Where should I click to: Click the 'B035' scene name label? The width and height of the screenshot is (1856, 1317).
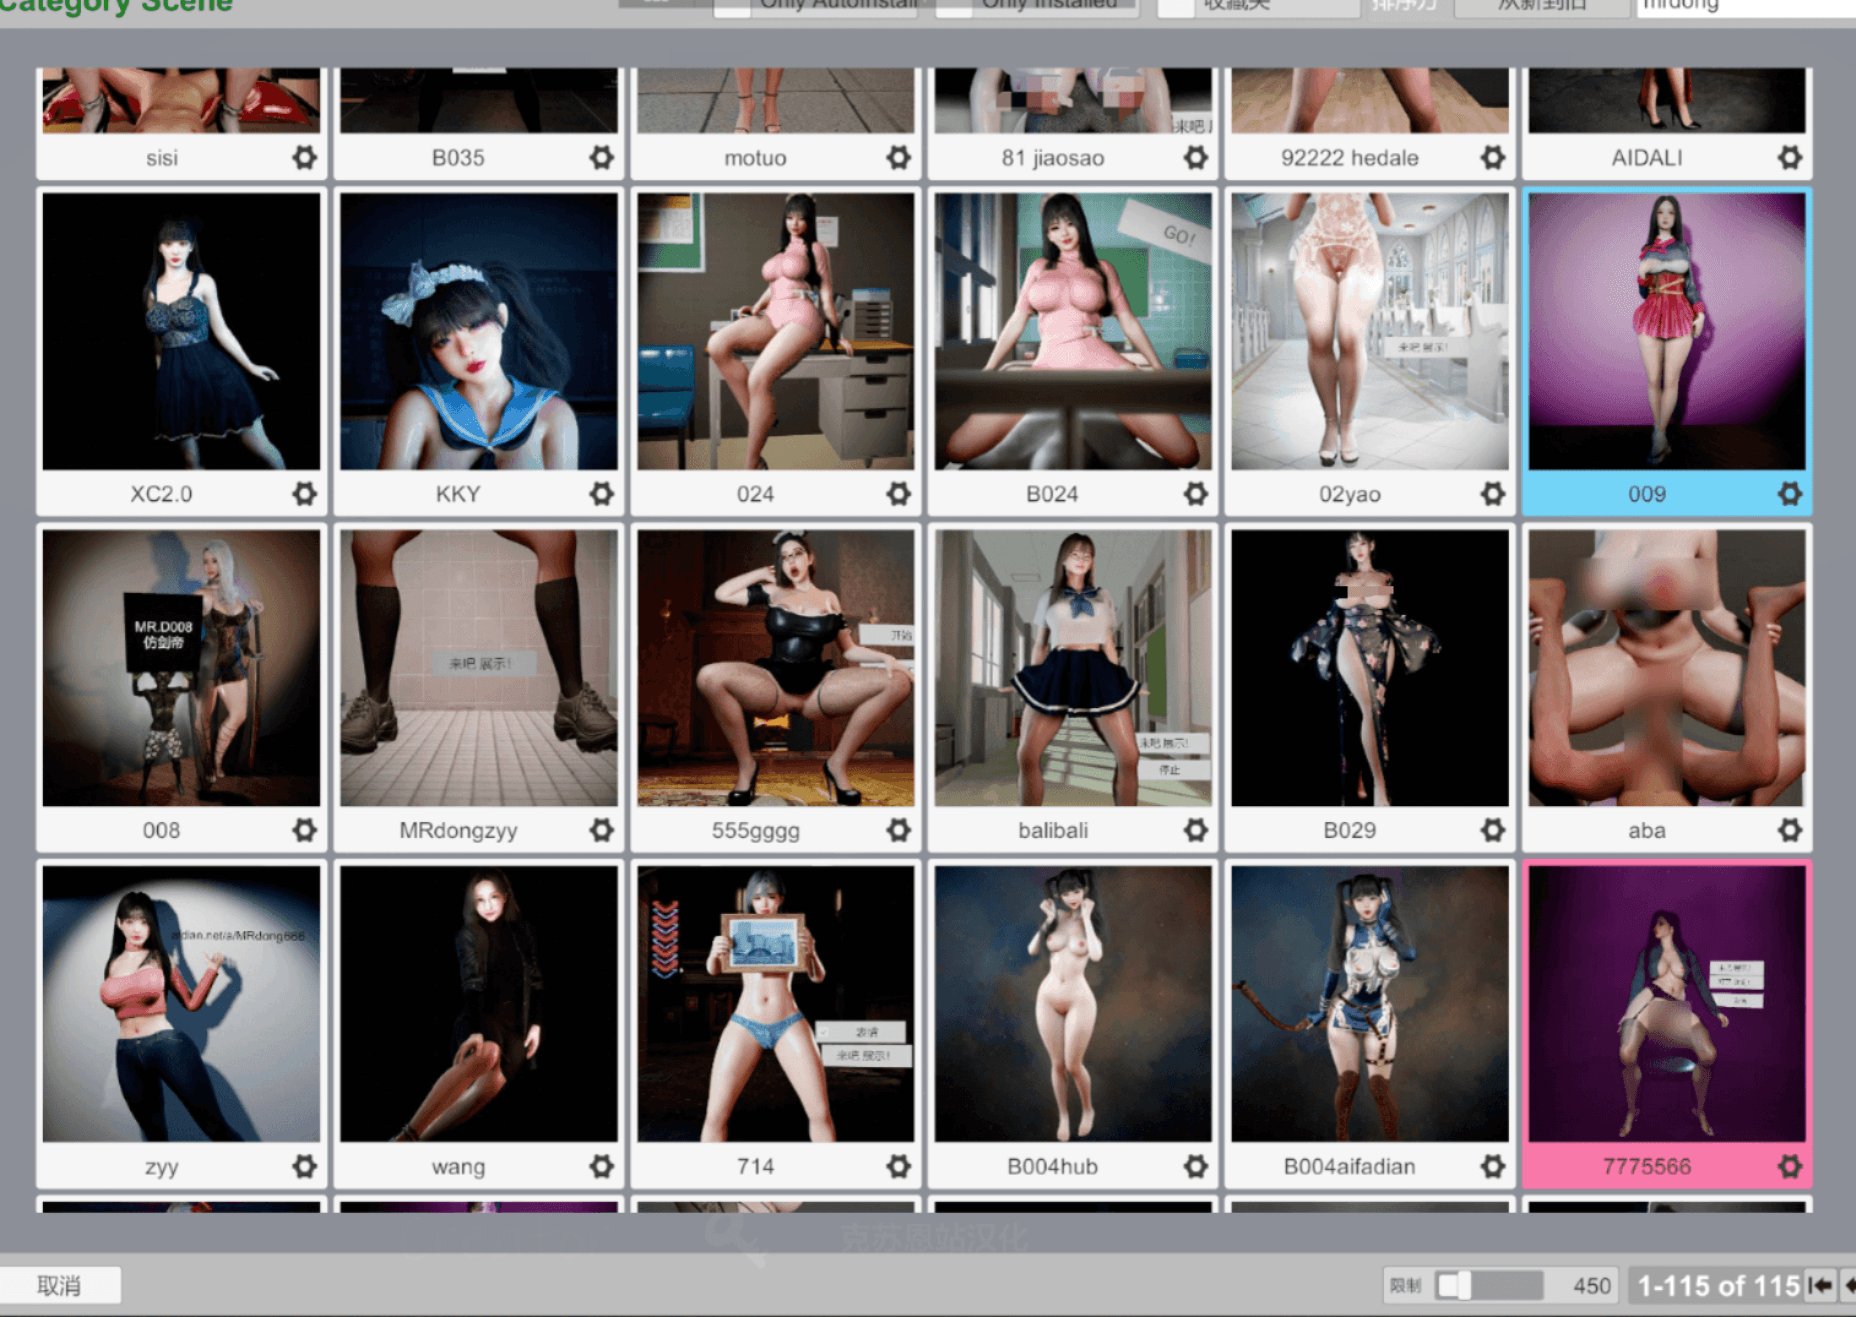[x=458, y=158]
